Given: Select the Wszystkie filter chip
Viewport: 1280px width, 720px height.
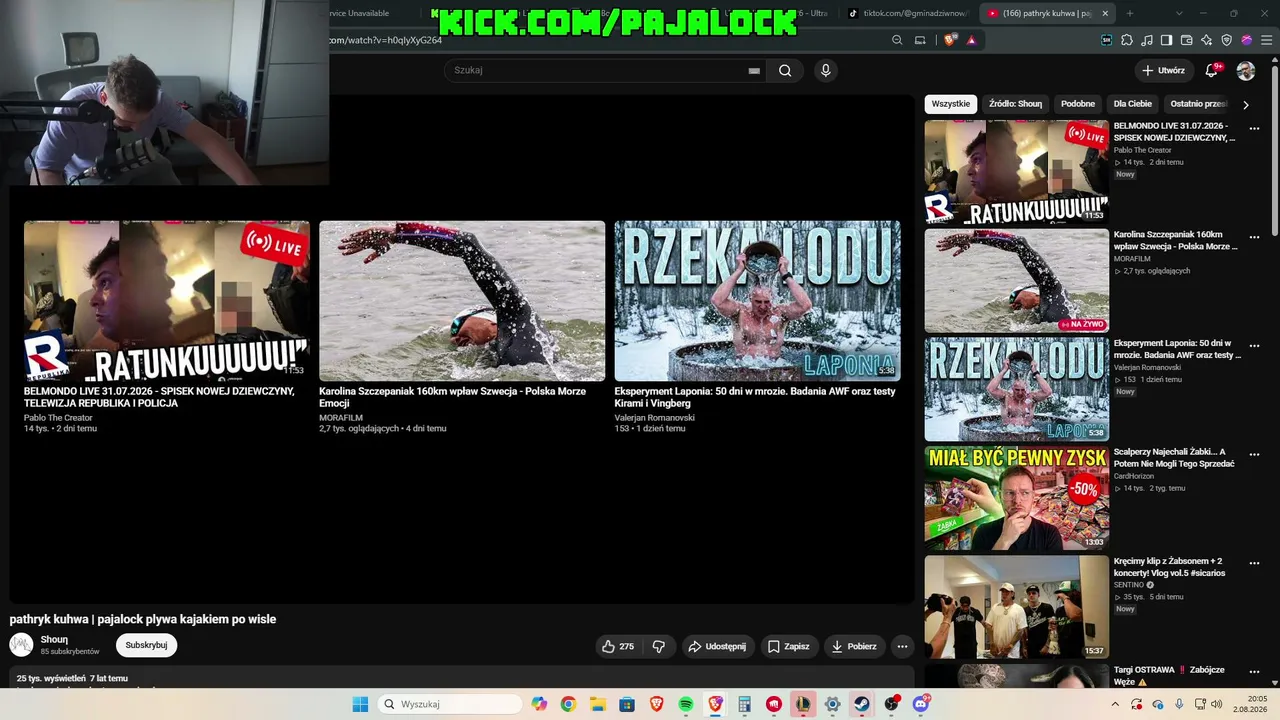Looking at the screenshot, I should tap(950, 104).
